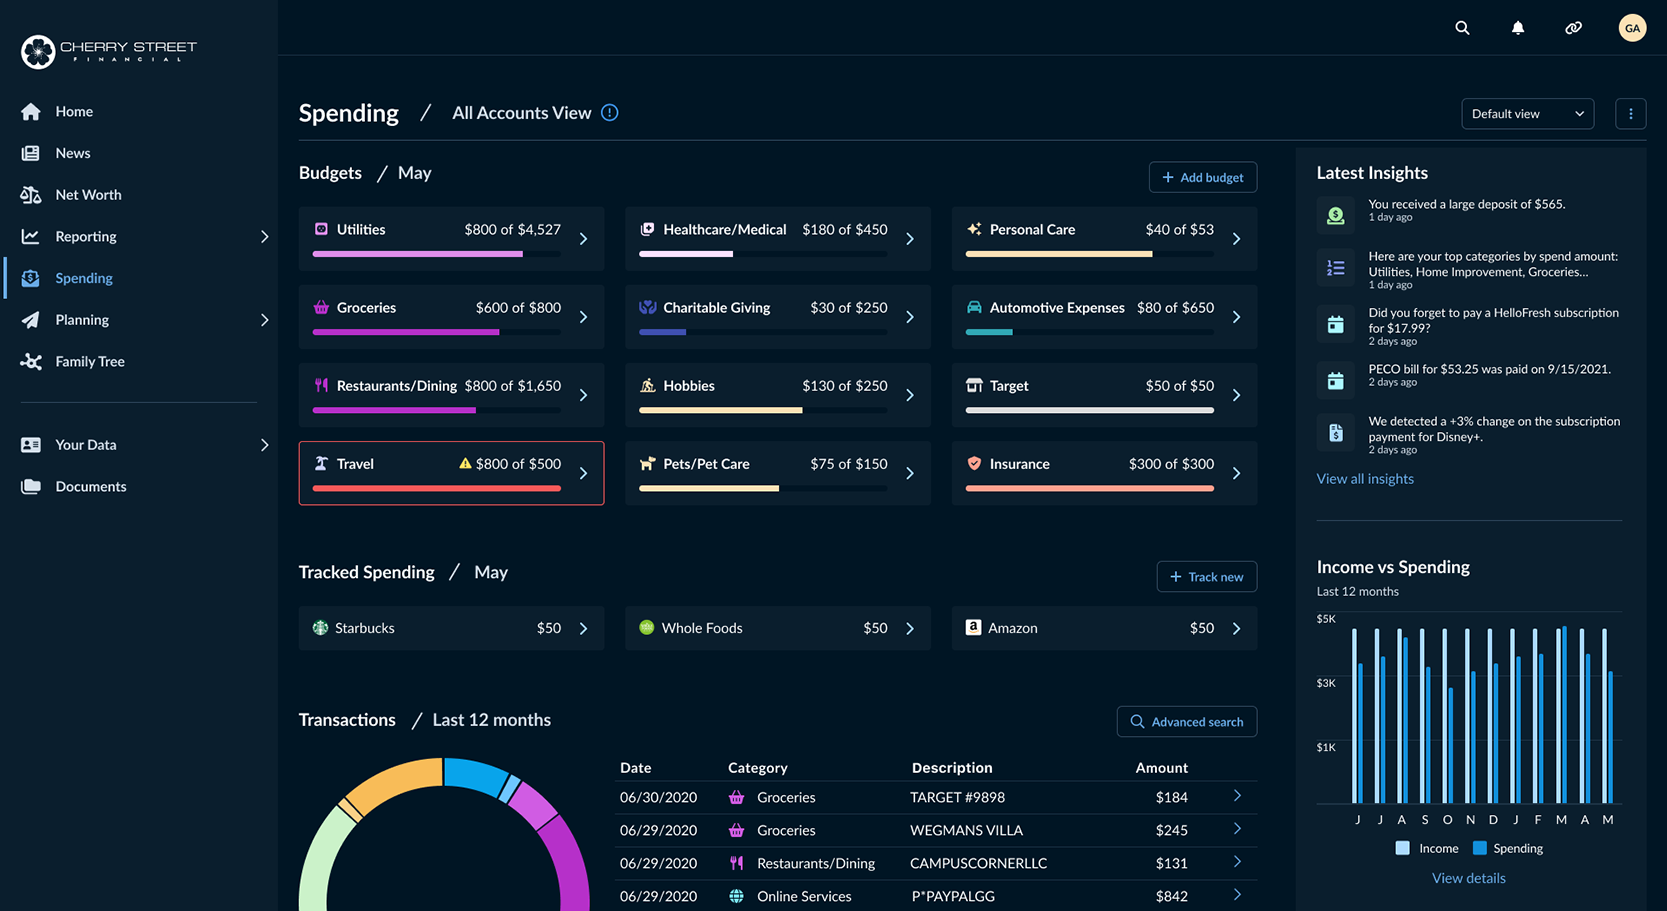Click the Automotive Expenses car icon
1667x911 pixels.
tap(974, 307)
